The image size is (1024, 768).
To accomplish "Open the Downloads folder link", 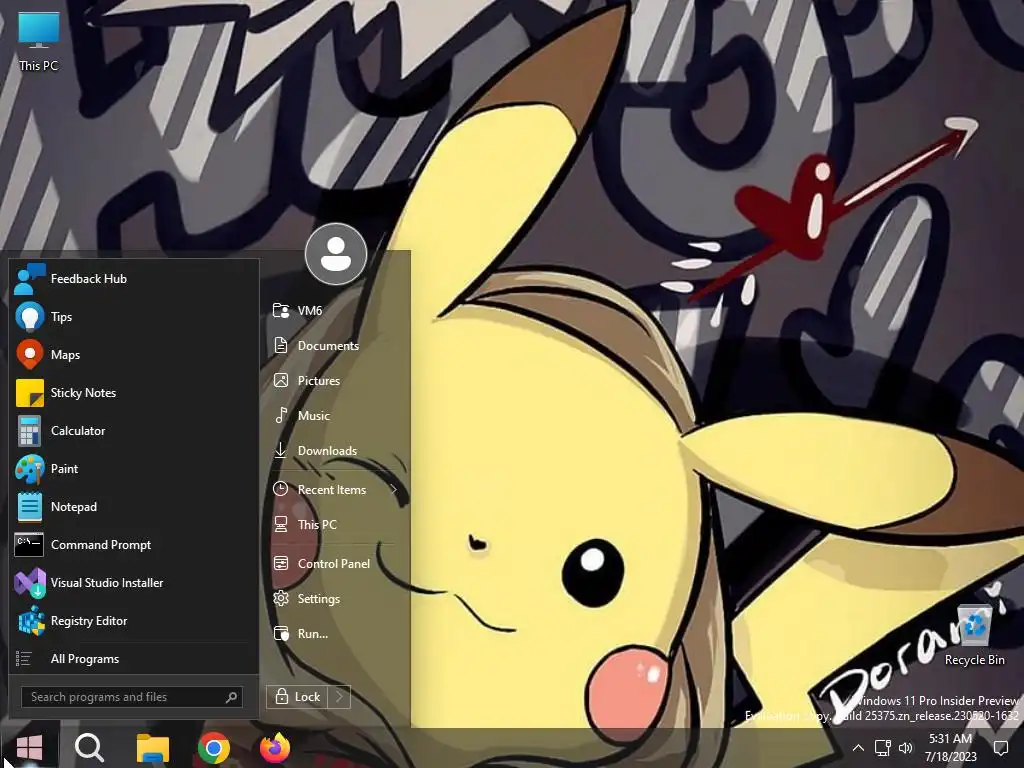I will coord(336,451).
